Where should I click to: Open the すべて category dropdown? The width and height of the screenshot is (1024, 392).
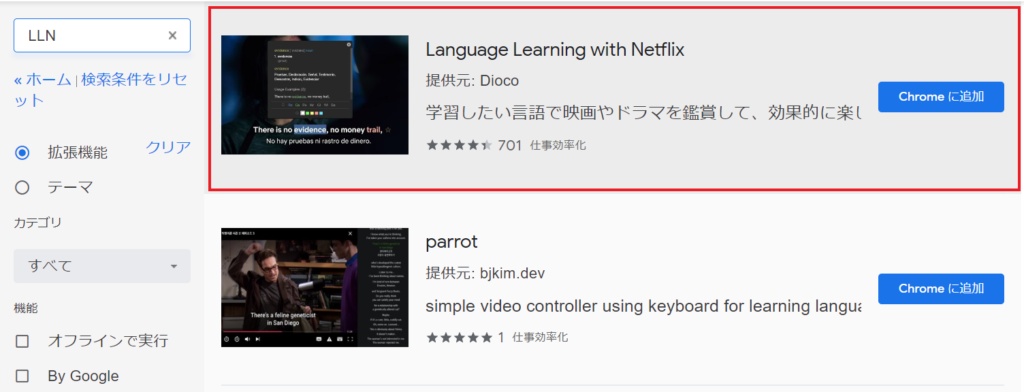102,266
